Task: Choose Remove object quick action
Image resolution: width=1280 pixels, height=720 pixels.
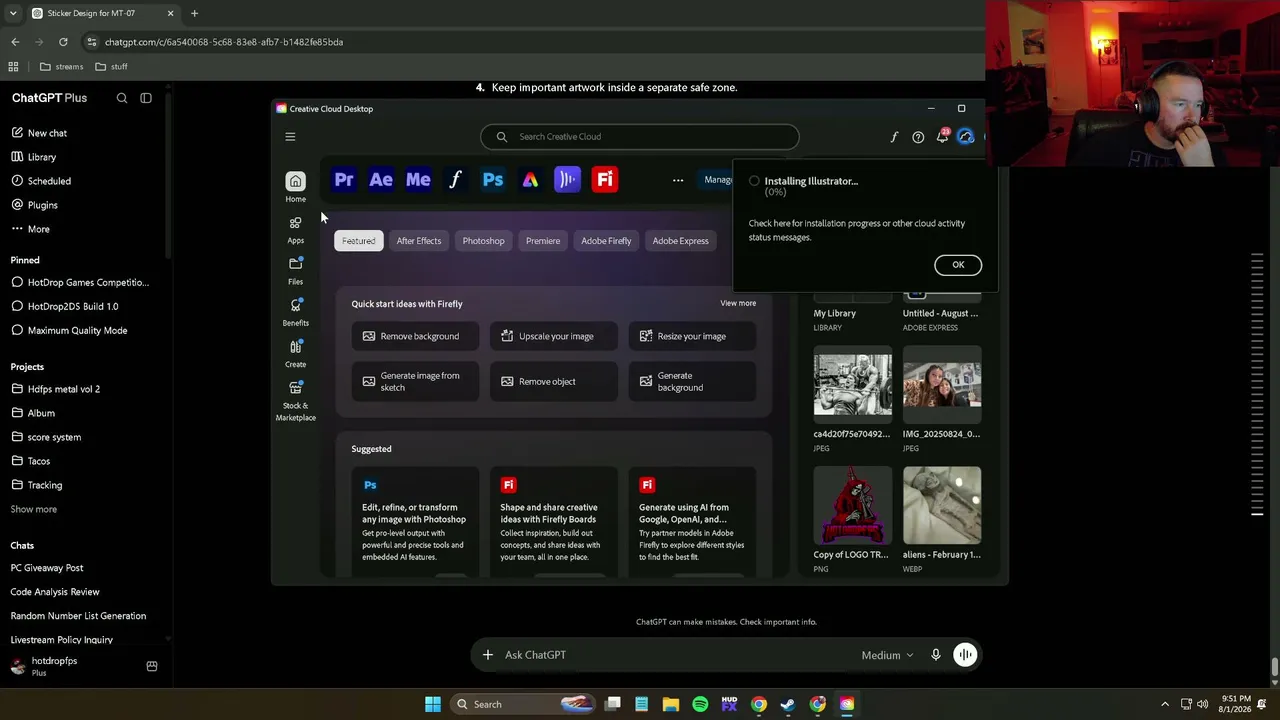Action: tap(553, 382)
